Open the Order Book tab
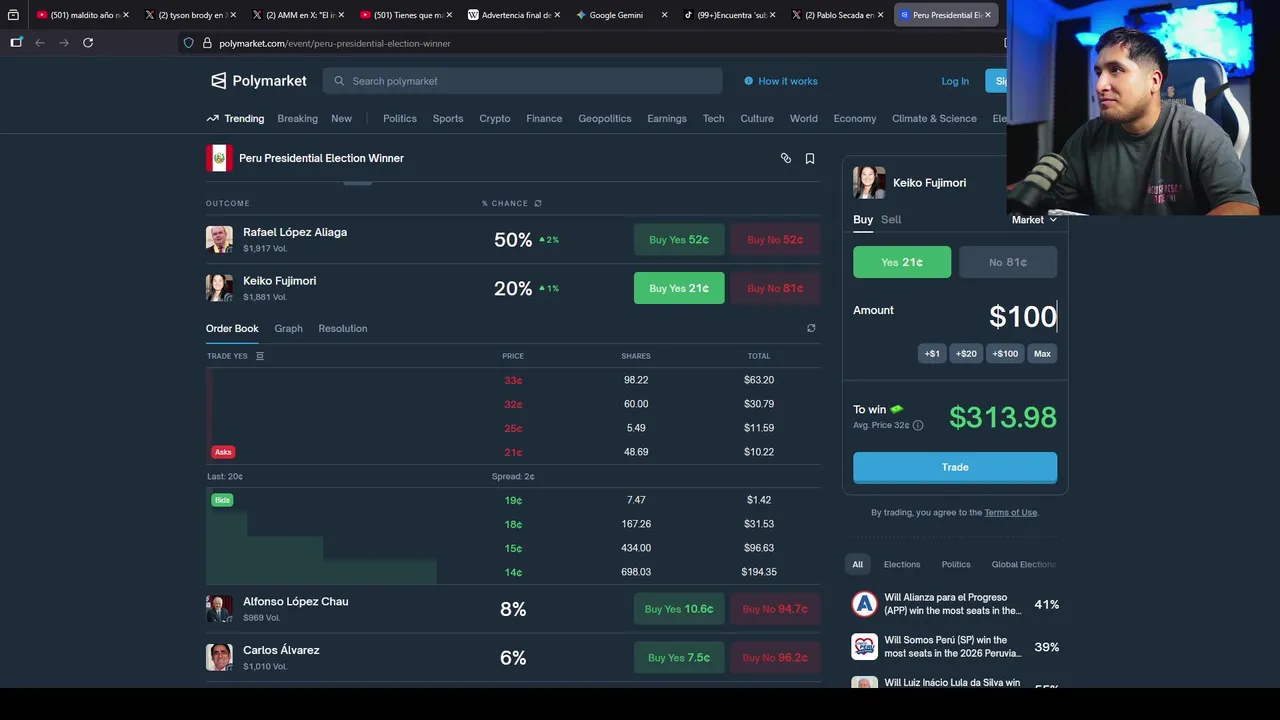This screenshot has width=1280, height=720. 232,328
